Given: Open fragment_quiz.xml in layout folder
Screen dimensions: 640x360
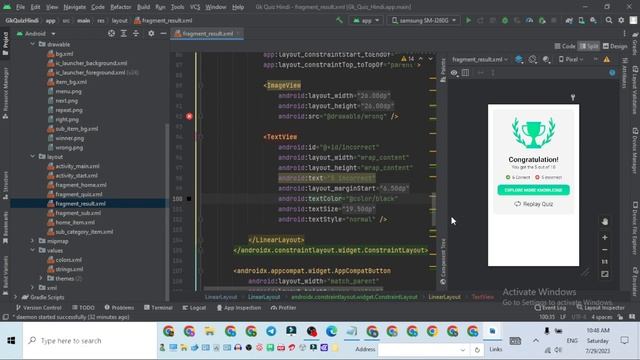Looking at the screenshot, I should coord(79,194).
